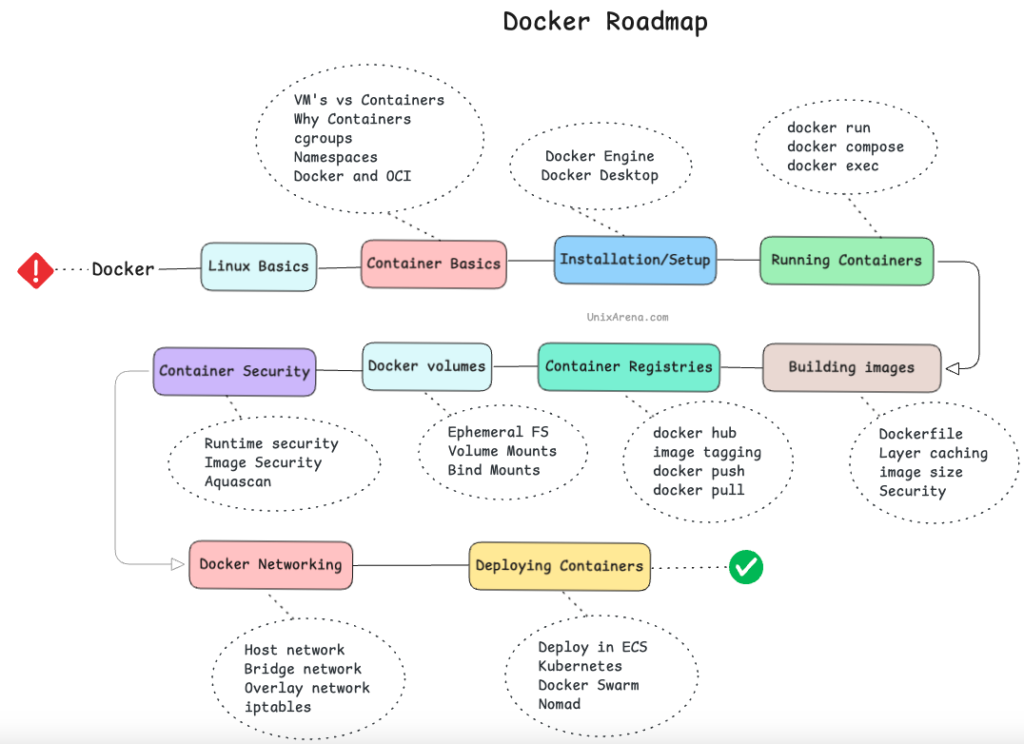Click the bubble mentioning Kubernetes and Nomad
This screenshot has width=1024, height=744.
coord(601,675)
